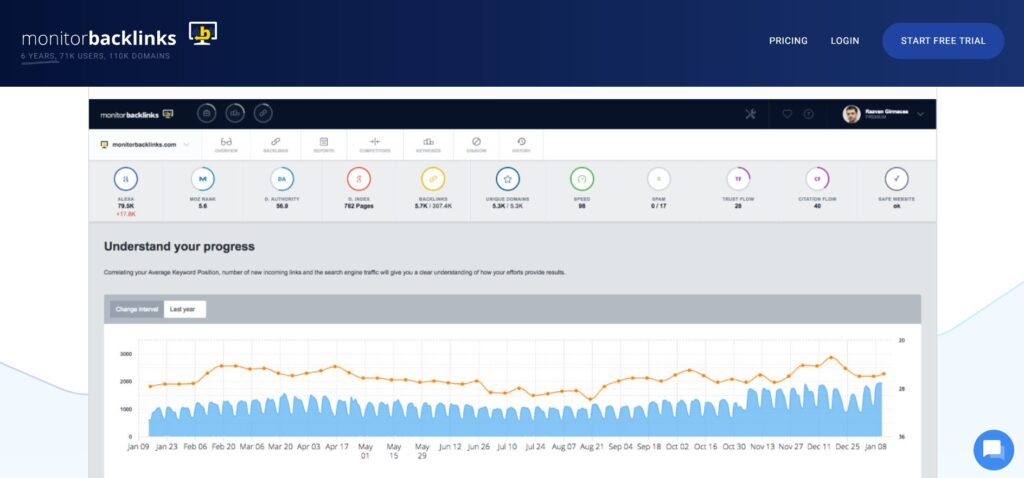
Task: Open the Backlinks tab
Action: tap(276, 145)
